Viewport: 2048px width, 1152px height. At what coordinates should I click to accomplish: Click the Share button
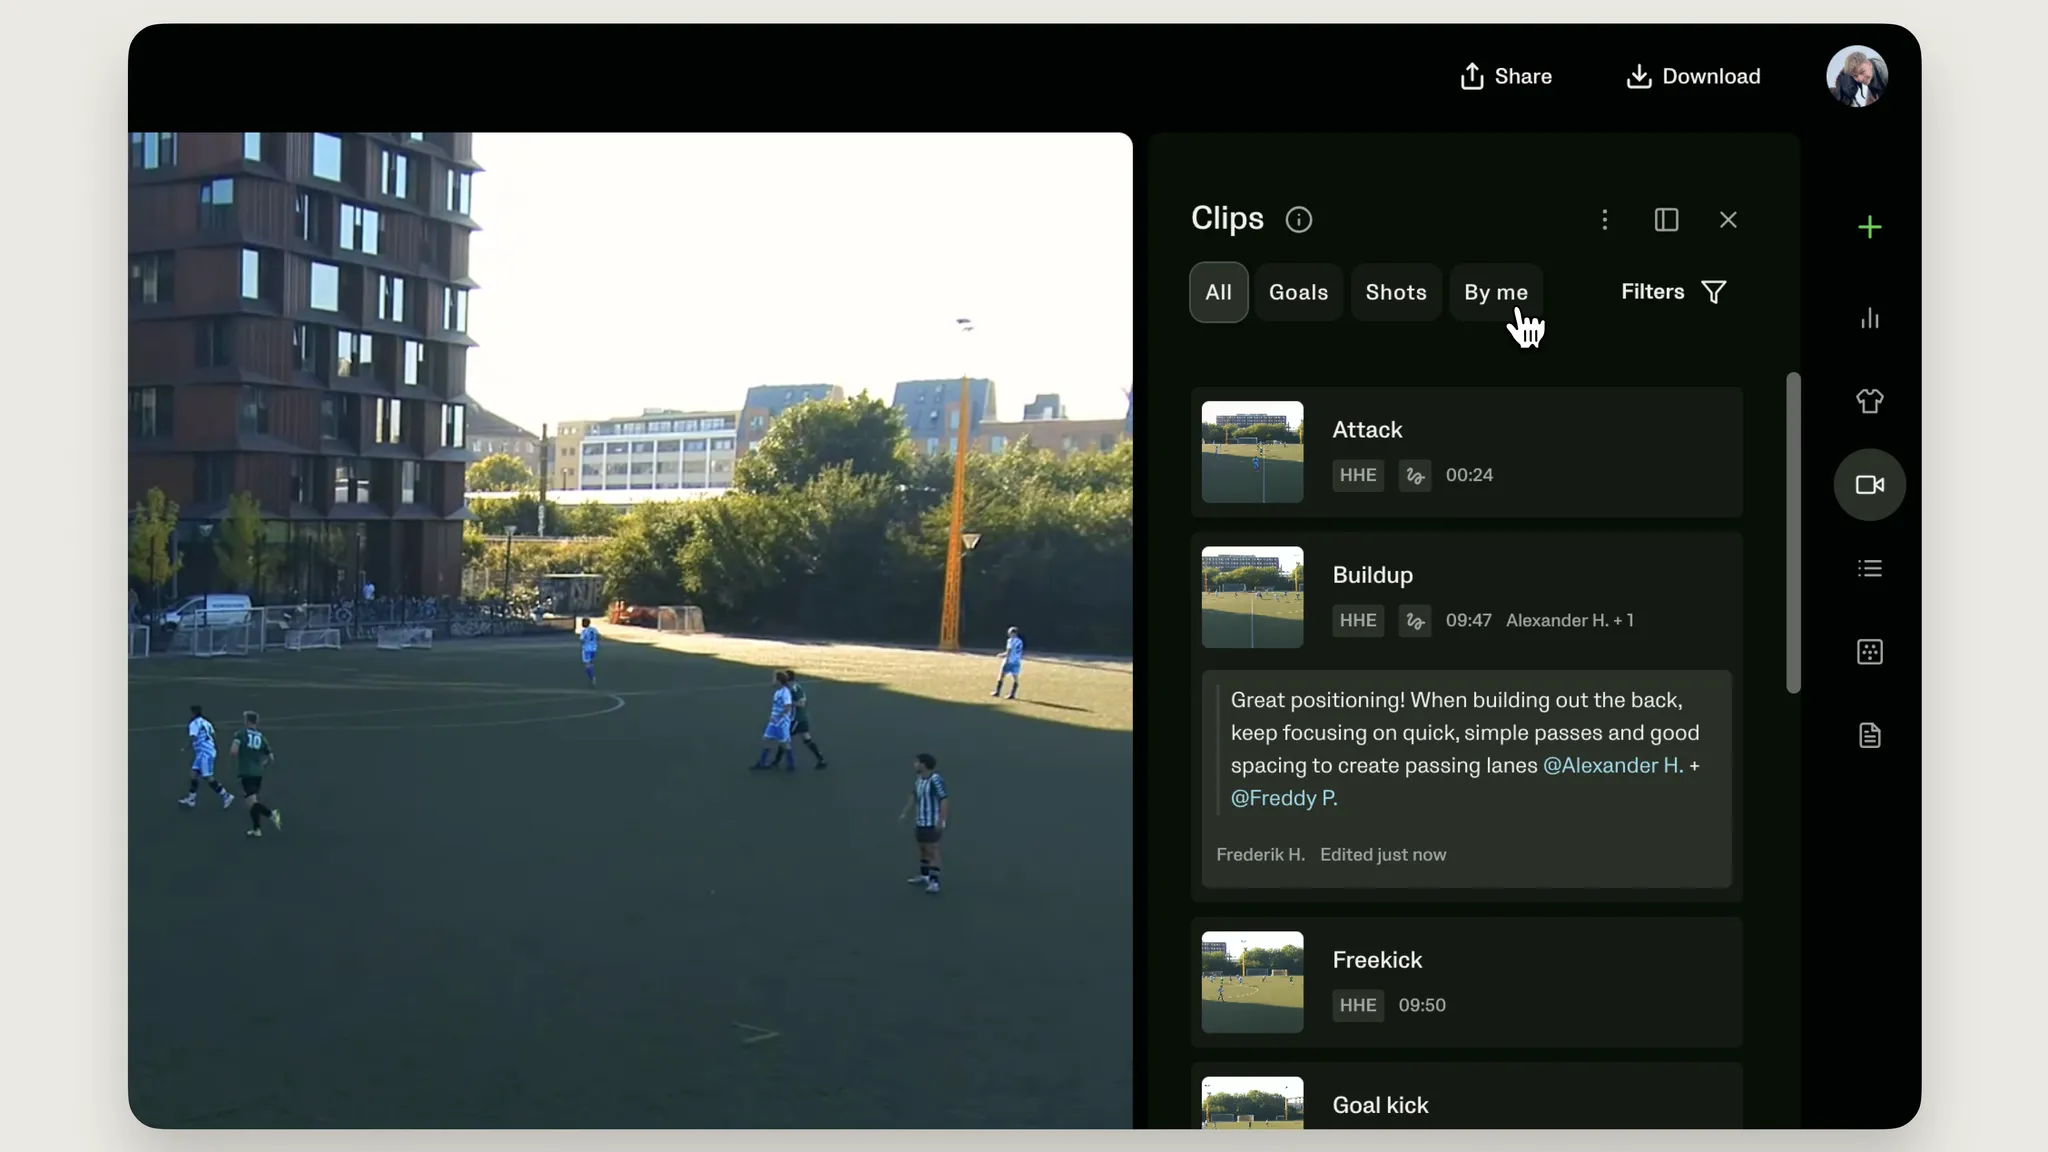1505,76
